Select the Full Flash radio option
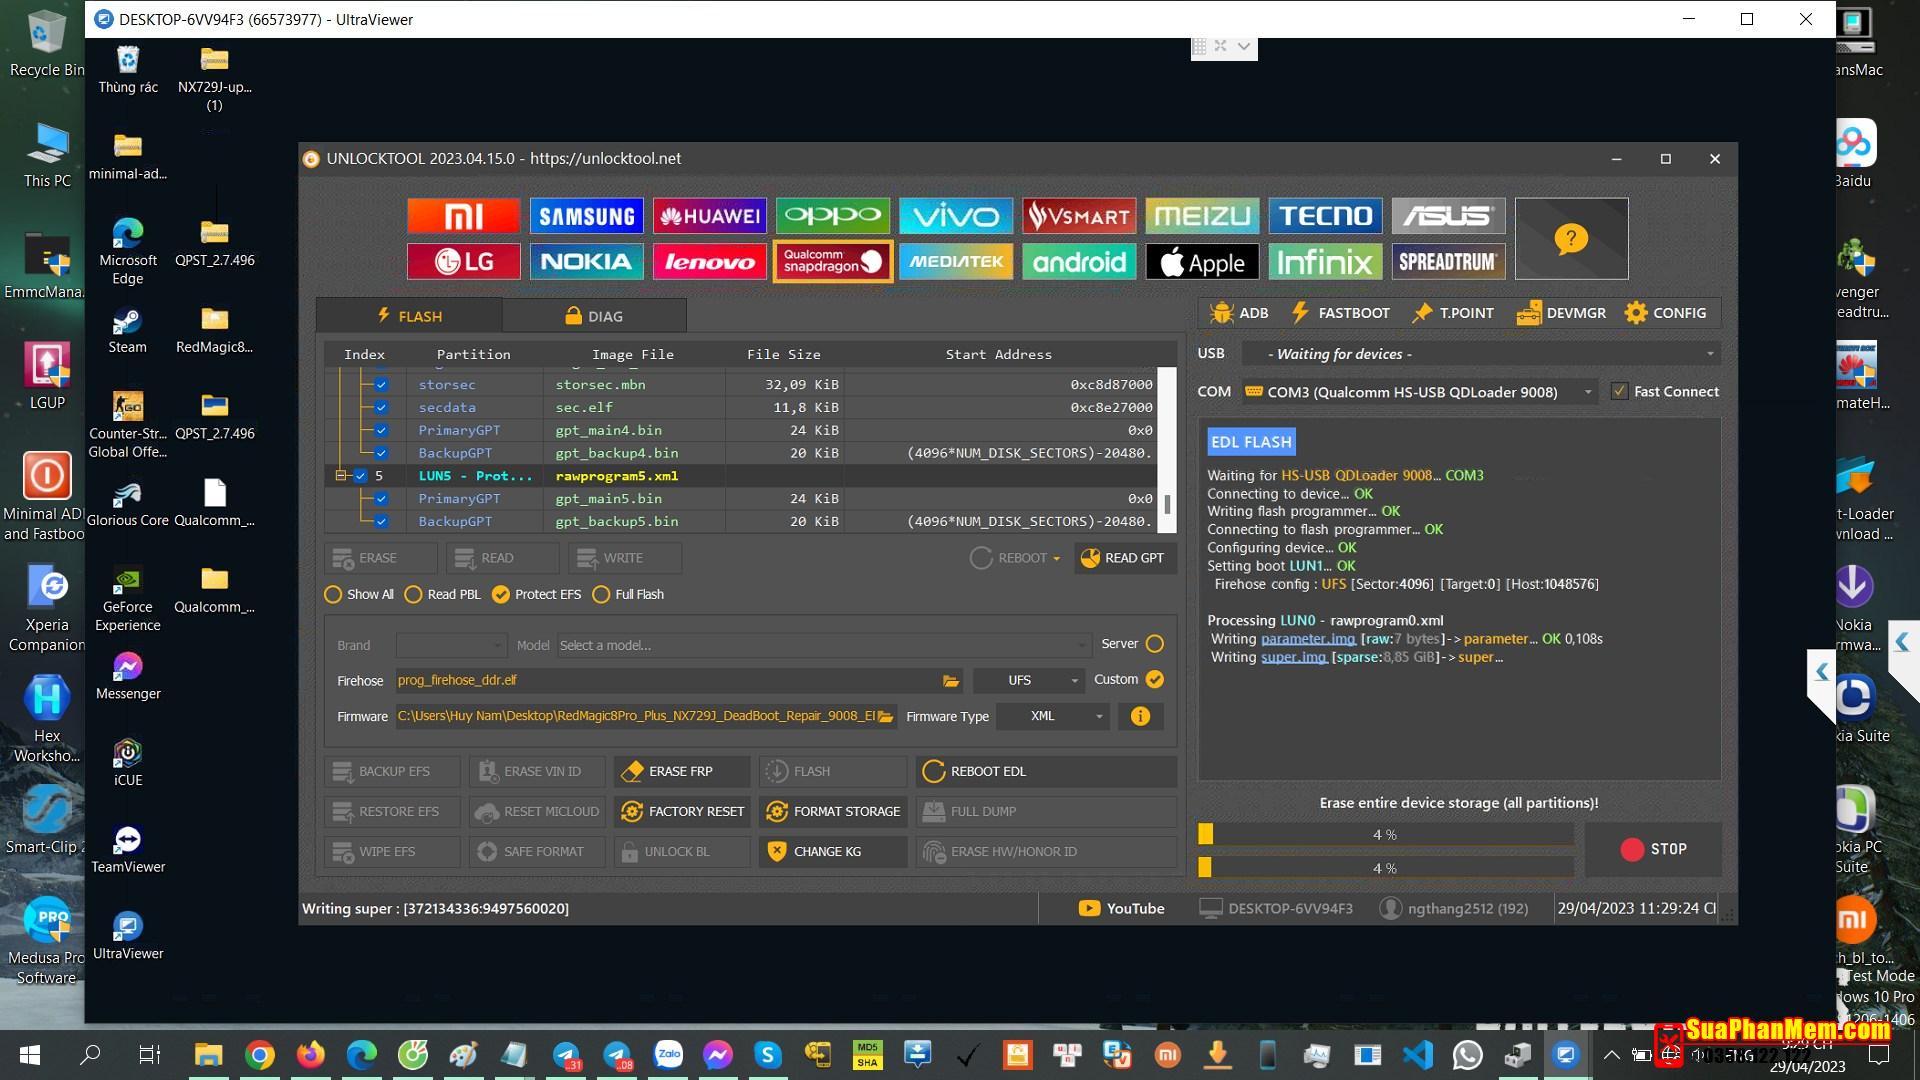The width and height of the screenshot is (1920, 1080). (x=601, y=595)
